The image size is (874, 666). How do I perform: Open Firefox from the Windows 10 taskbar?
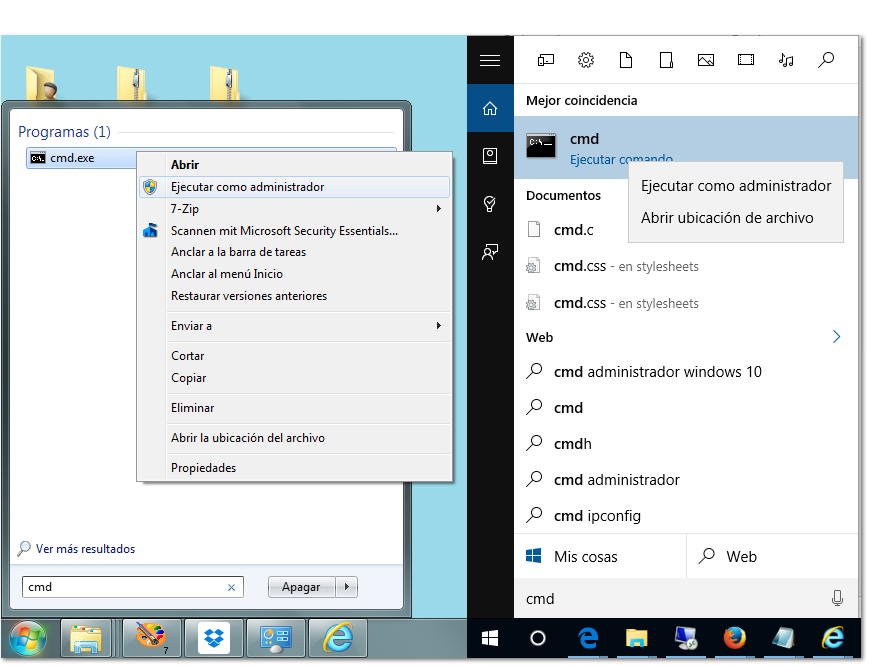point(735,638)
